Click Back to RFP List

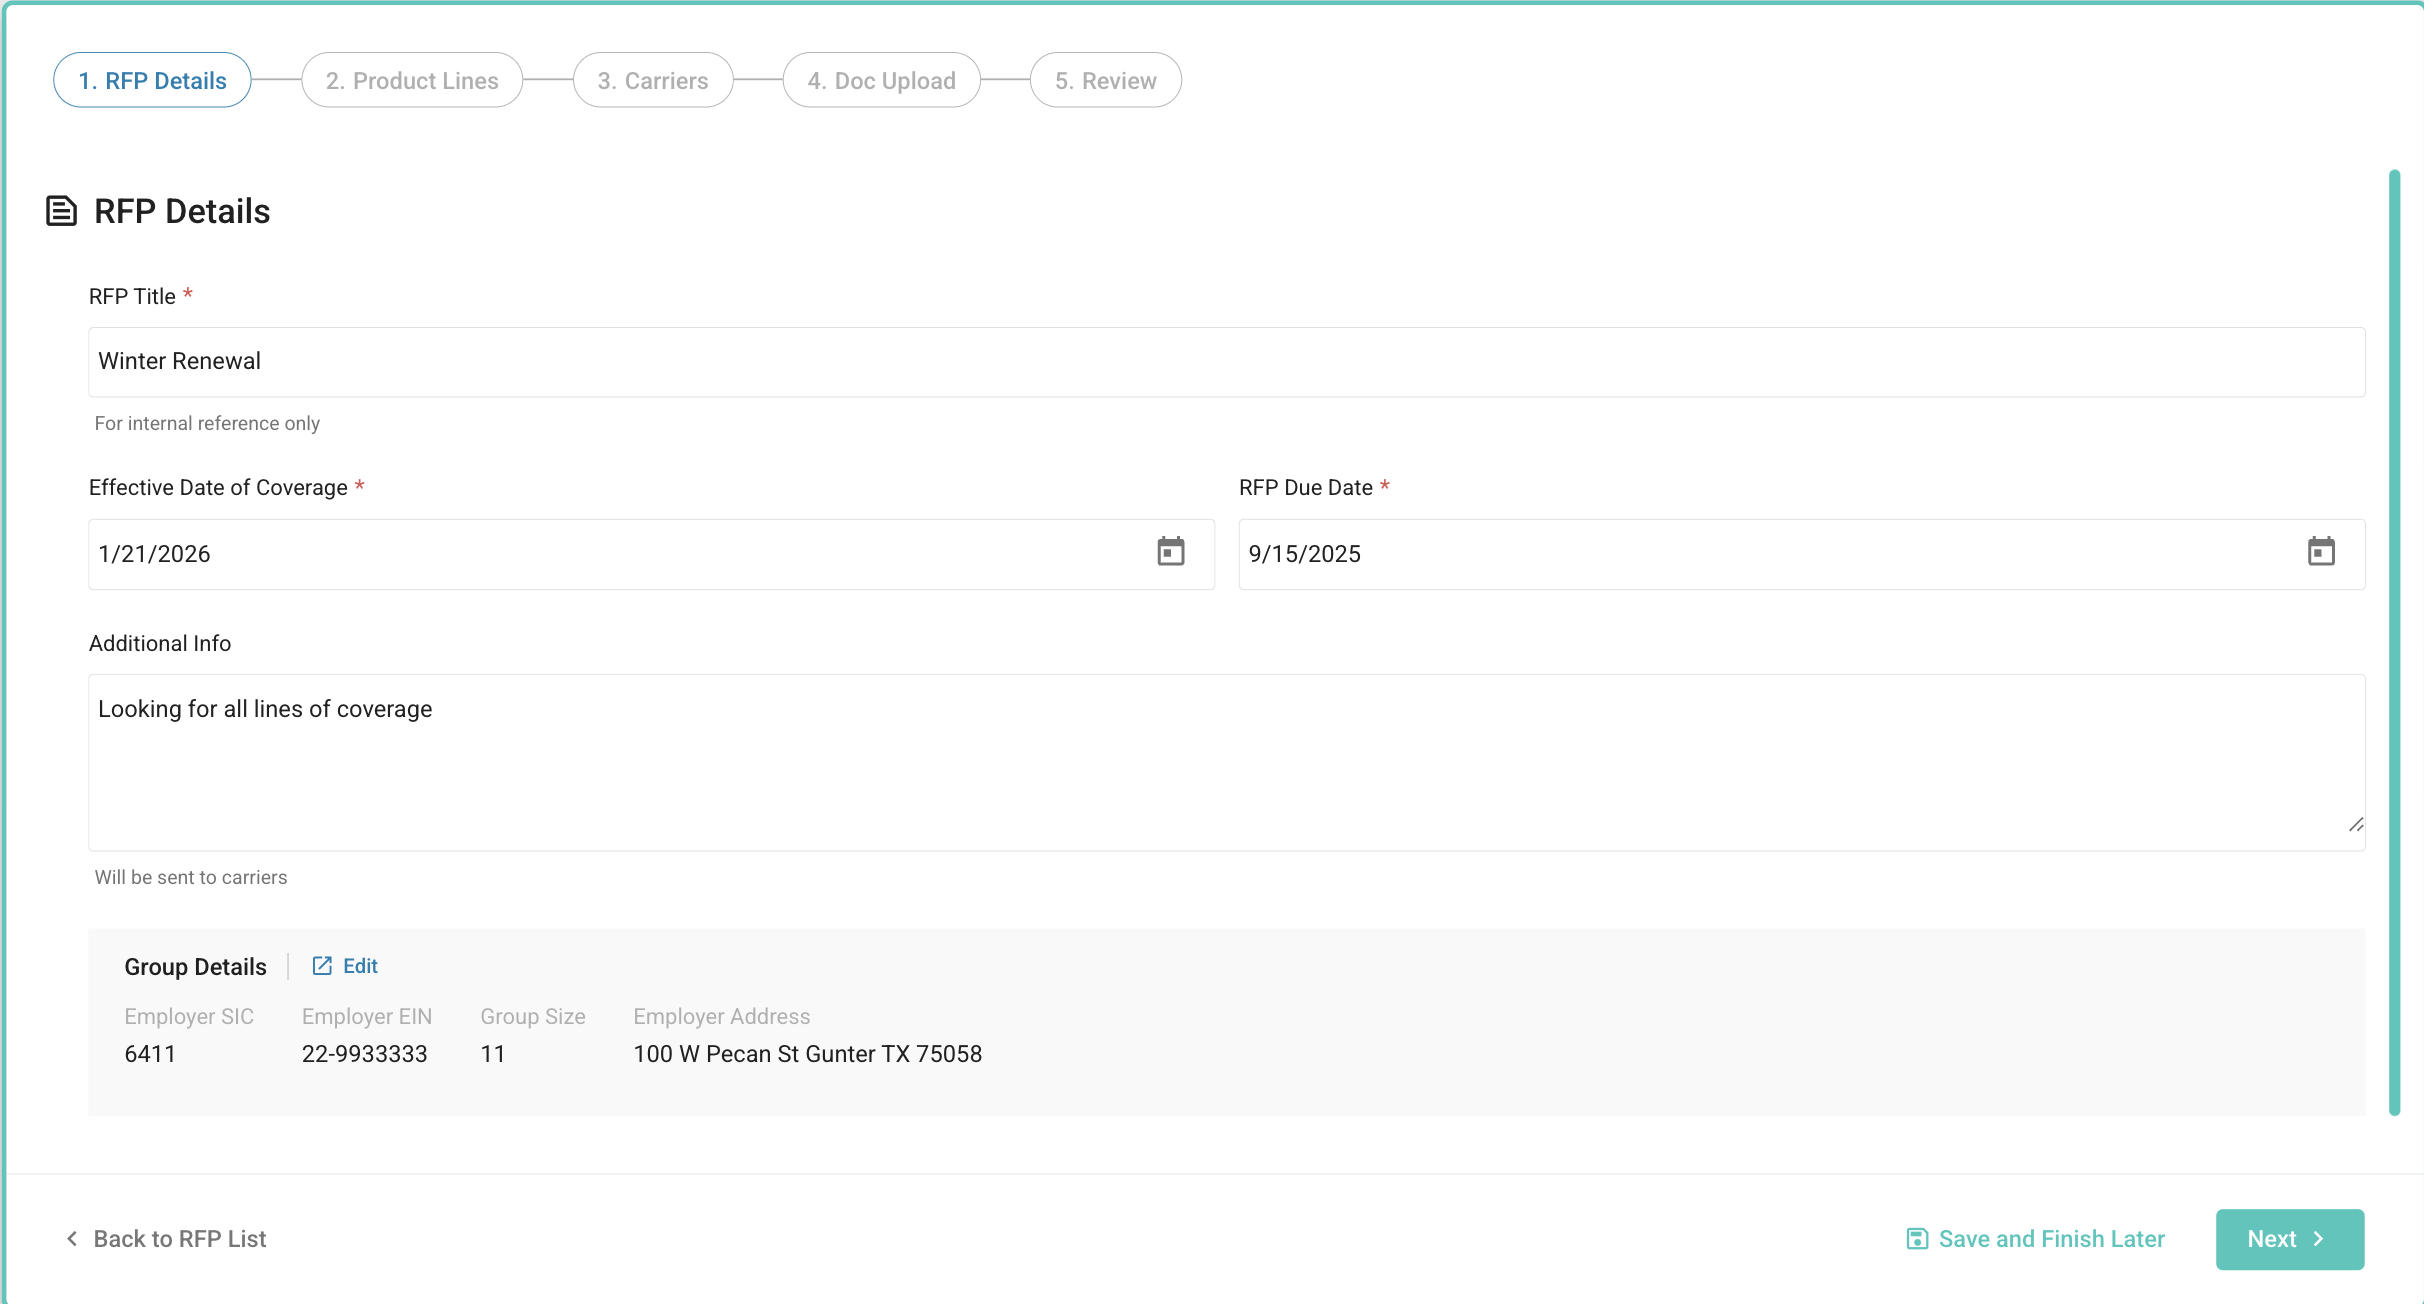166,1239
